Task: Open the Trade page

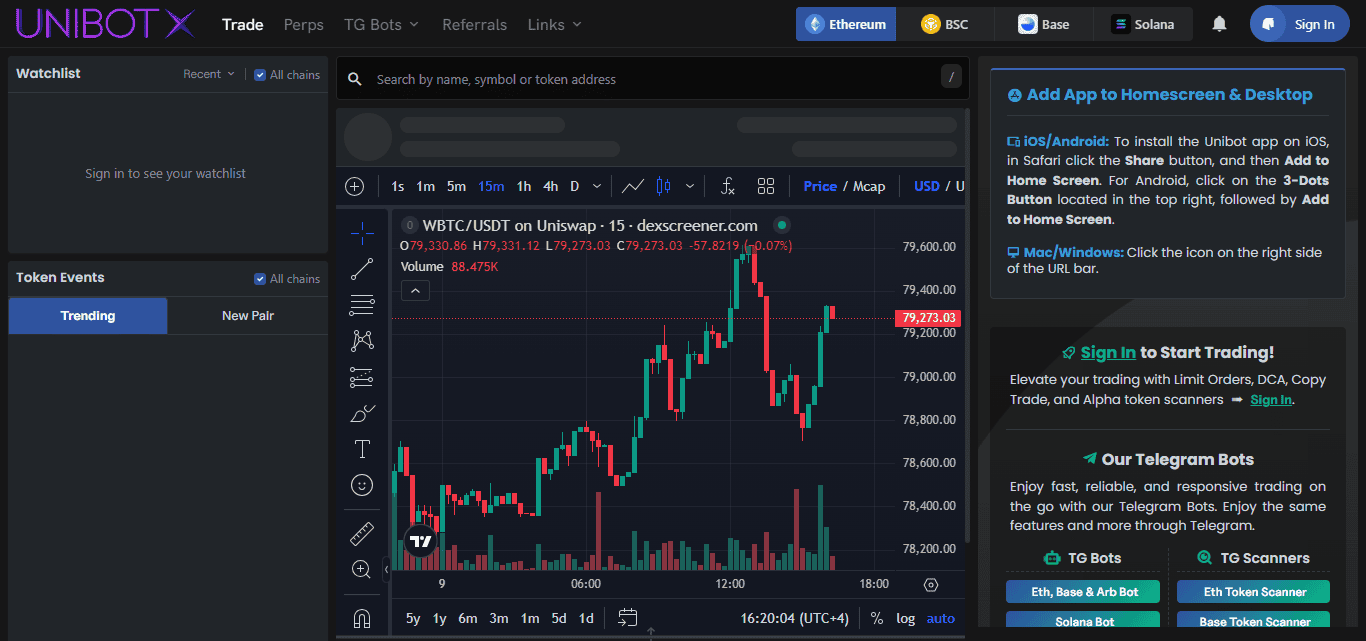Action: click(x=243, y=24)
